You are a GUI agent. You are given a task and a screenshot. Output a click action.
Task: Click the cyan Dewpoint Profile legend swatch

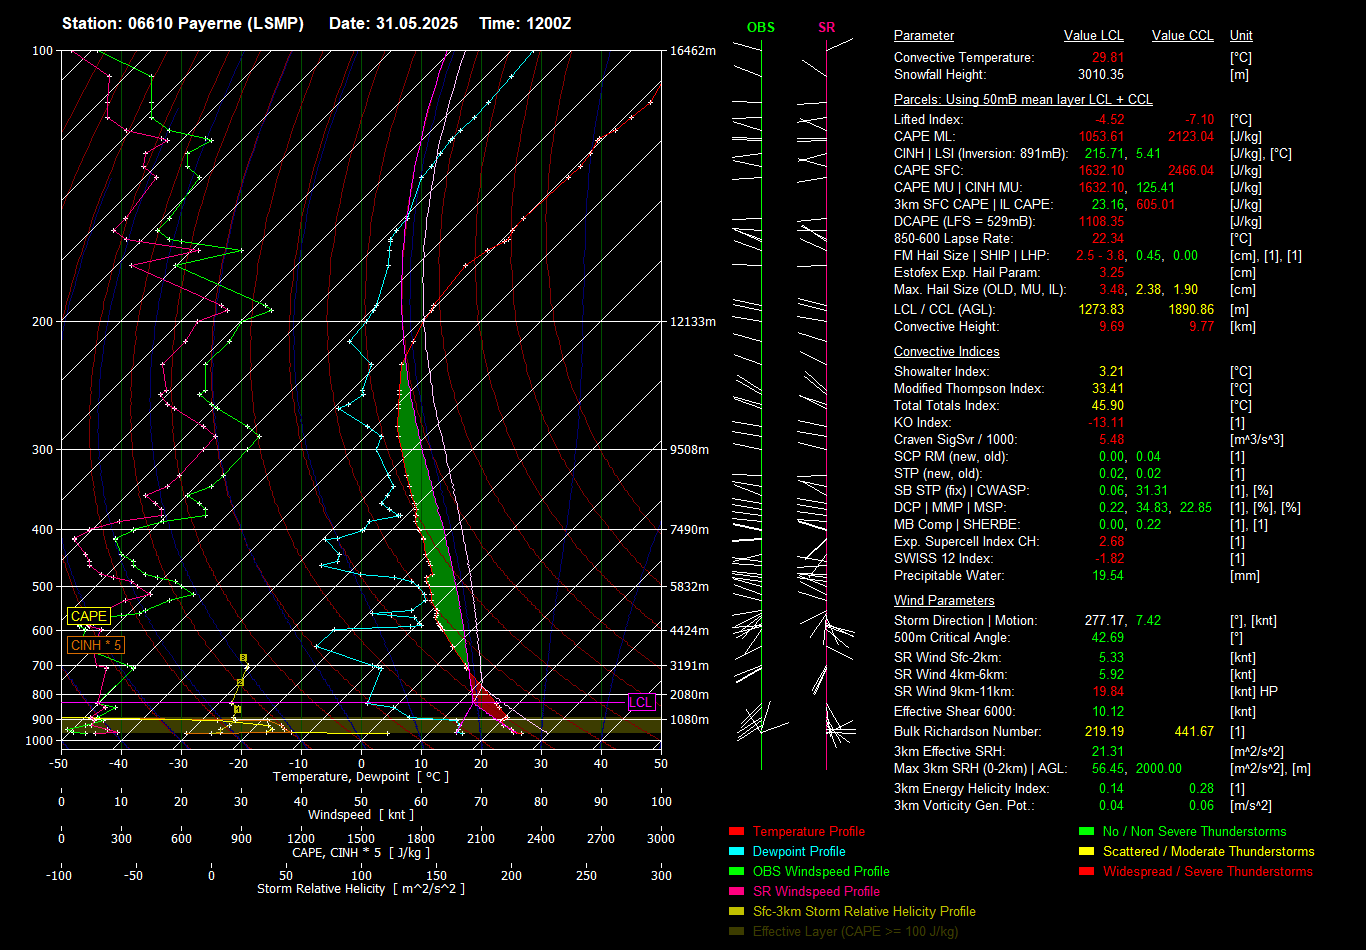click(737, 852)
